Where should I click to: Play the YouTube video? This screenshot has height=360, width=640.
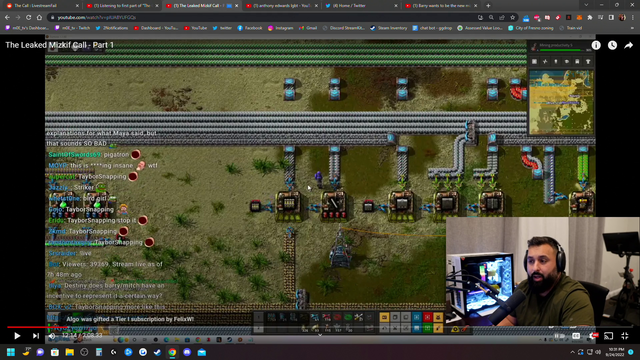17,336
